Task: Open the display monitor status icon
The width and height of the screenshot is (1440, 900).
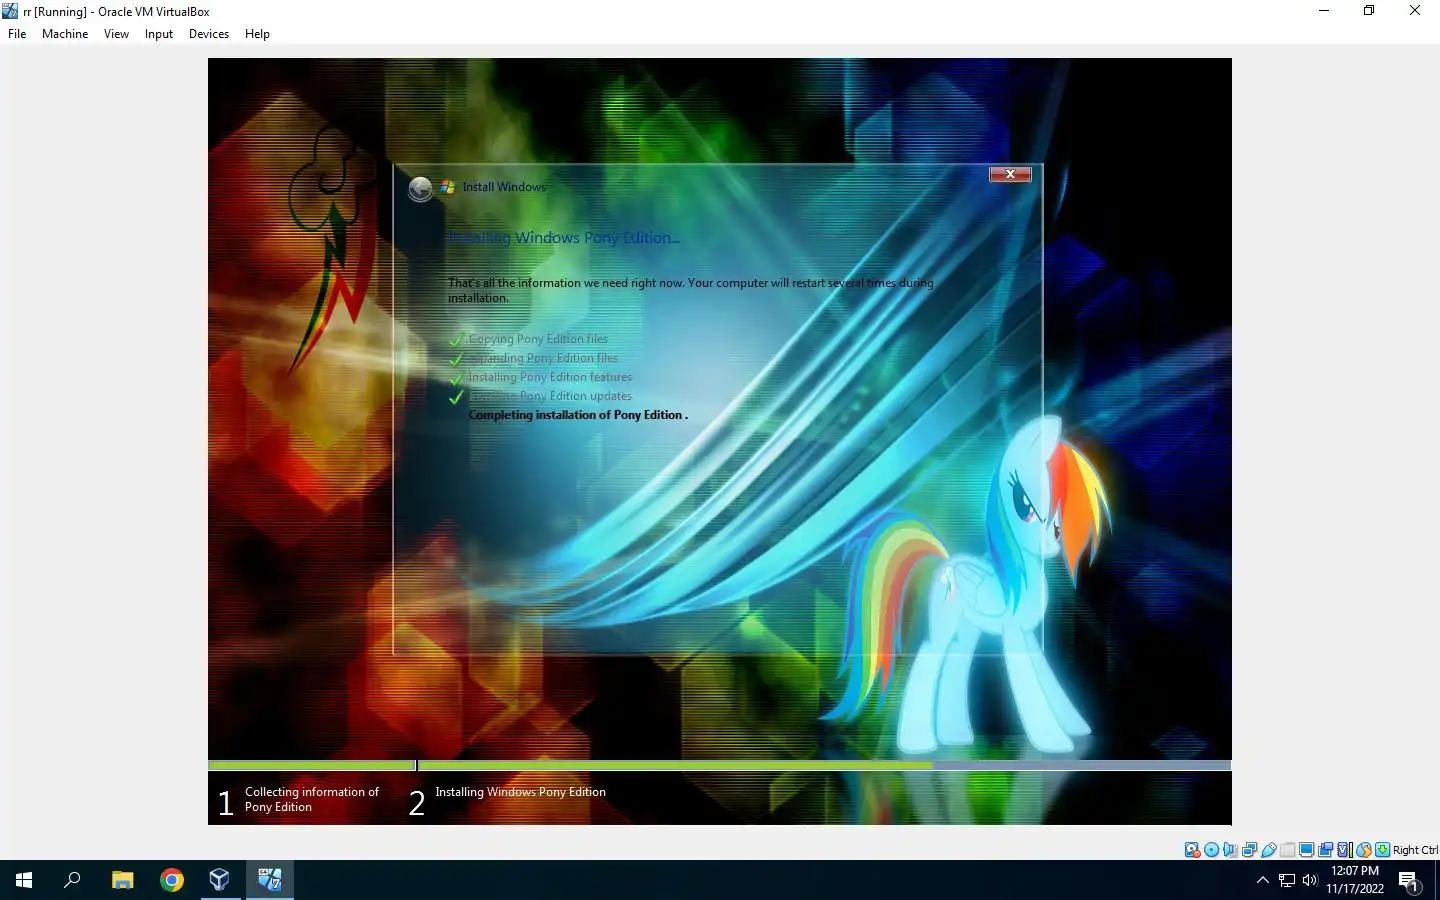Action: (1306, 850)
